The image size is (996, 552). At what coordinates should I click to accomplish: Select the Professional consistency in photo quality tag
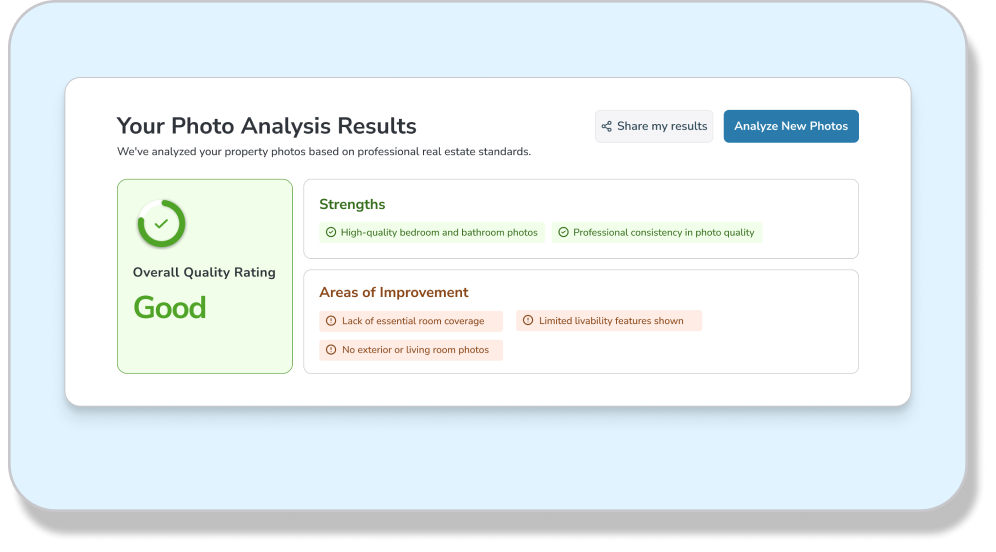(x=657, y=233)
